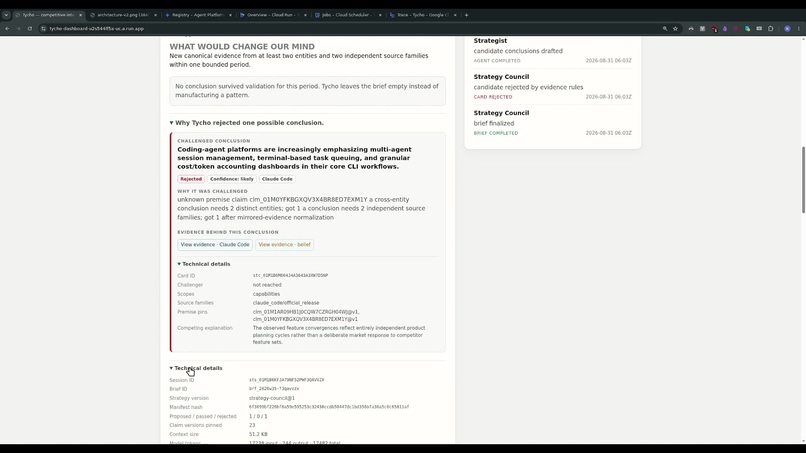
Task: Close the Registry - Agent Platform tab
Action: 230,15
